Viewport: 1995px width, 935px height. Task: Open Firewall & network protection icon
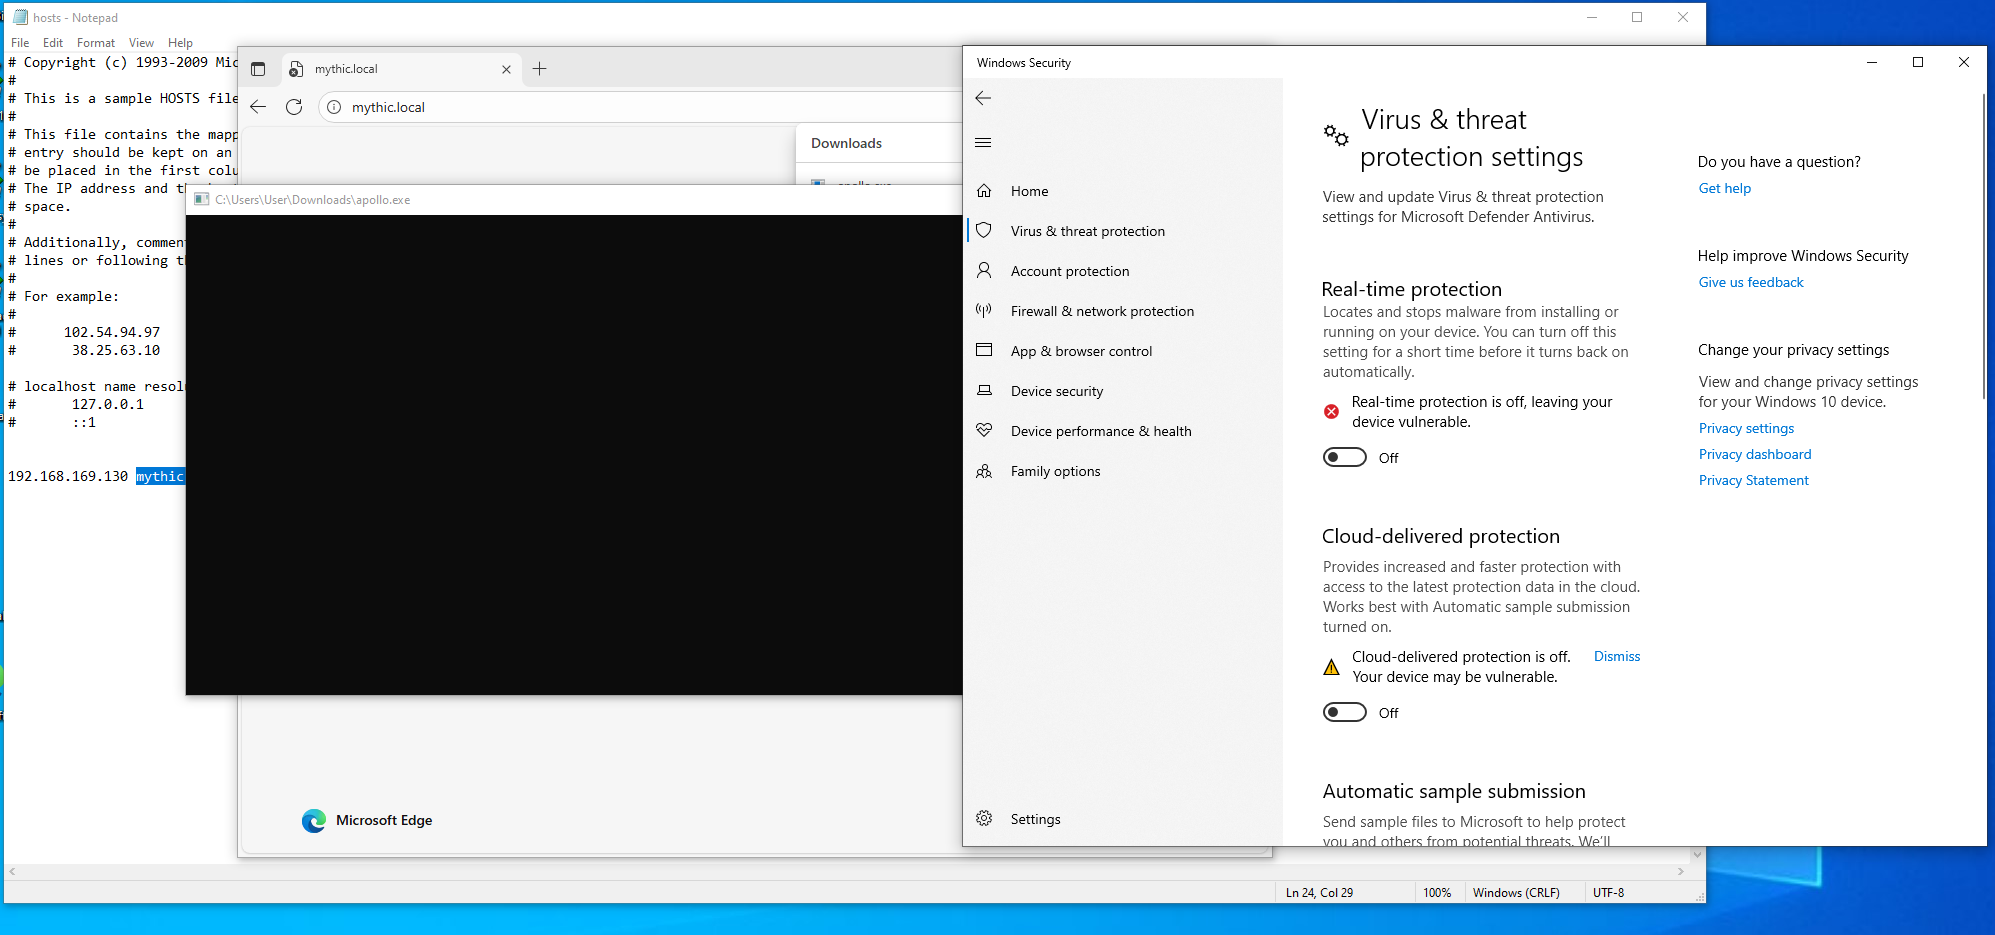coord(984,311)
